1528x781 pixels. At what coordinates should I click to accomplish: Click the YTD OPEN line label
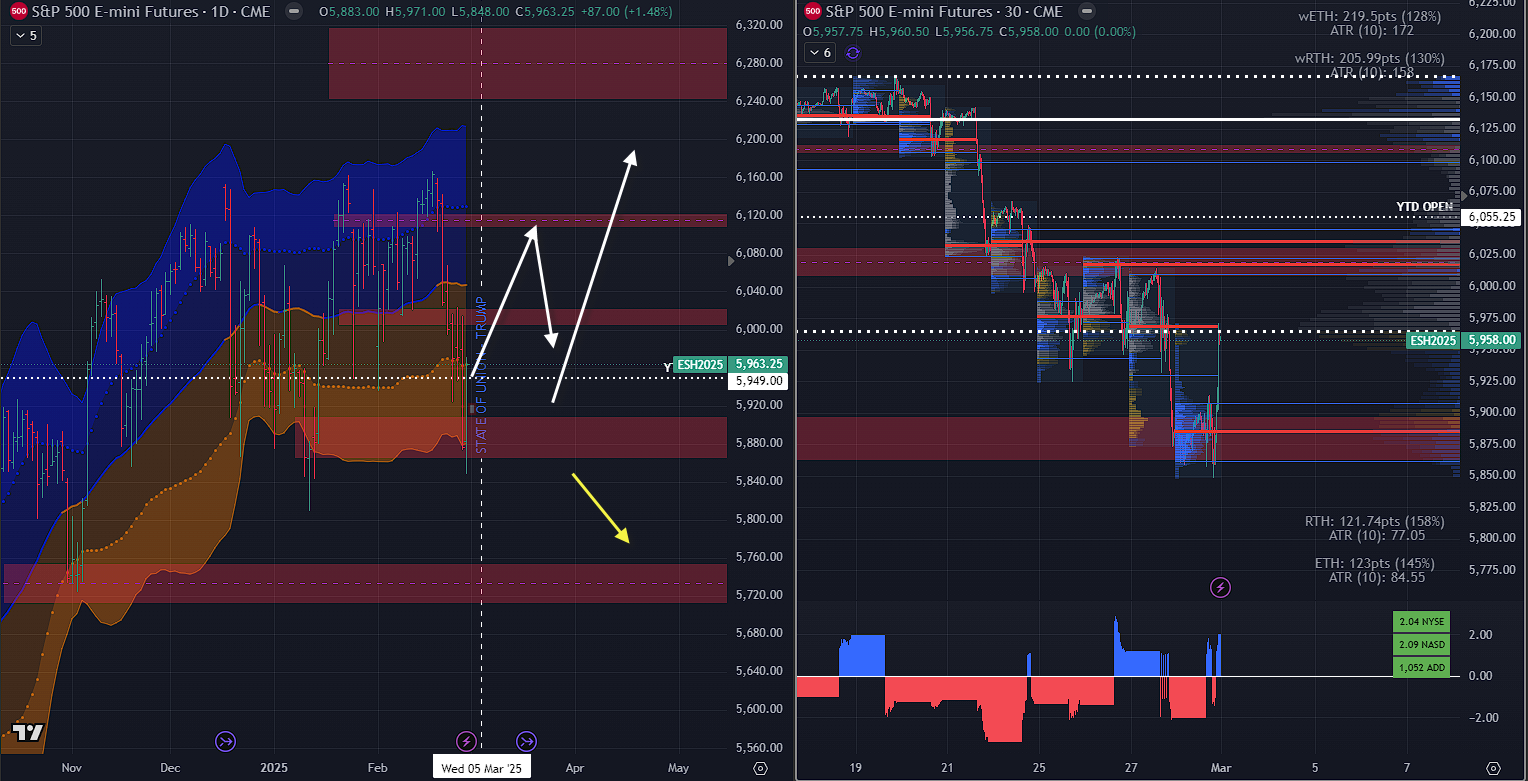click(1424, 207)
